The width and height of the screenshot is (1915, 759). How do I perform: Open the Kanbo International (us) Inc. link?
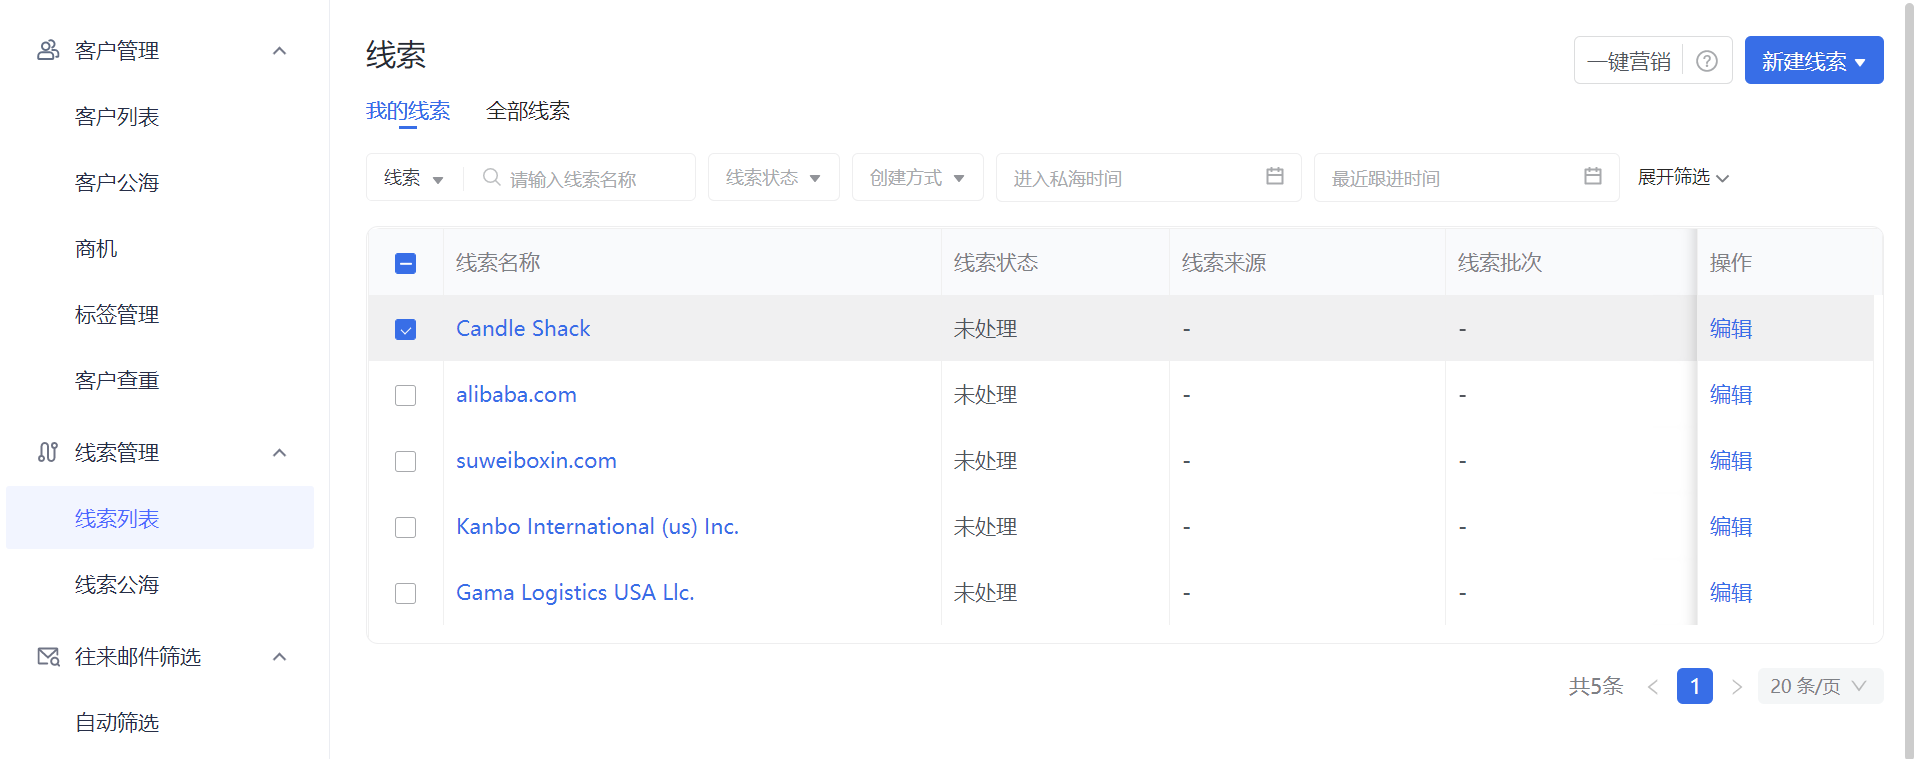[597, 527]
